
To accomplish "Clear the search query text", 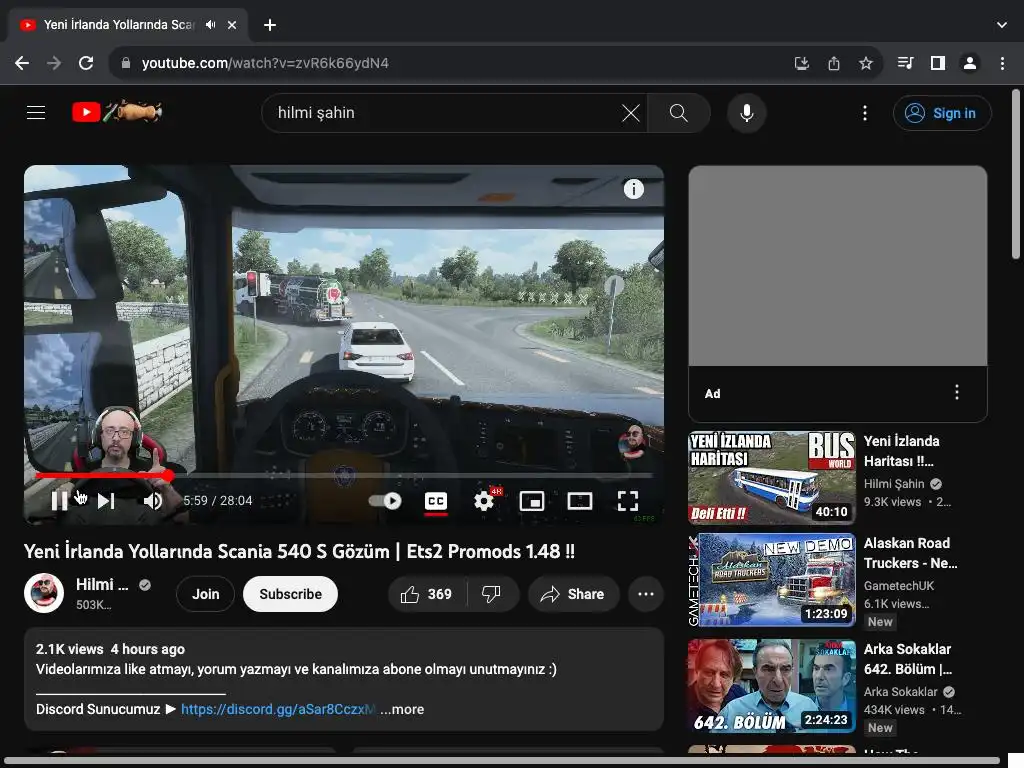I will coord(630,113).
